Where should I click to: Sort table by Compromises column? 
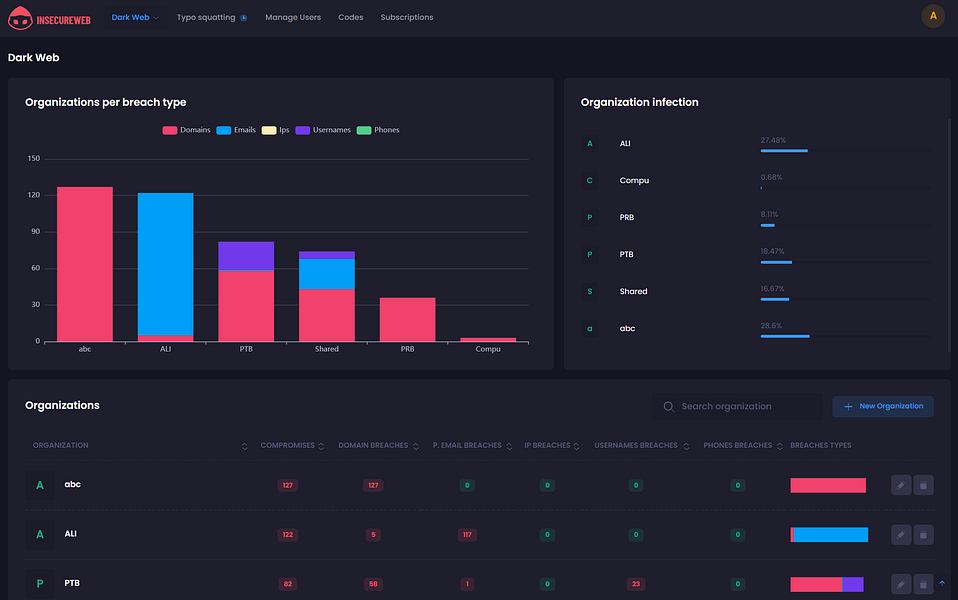click(287, 445)
